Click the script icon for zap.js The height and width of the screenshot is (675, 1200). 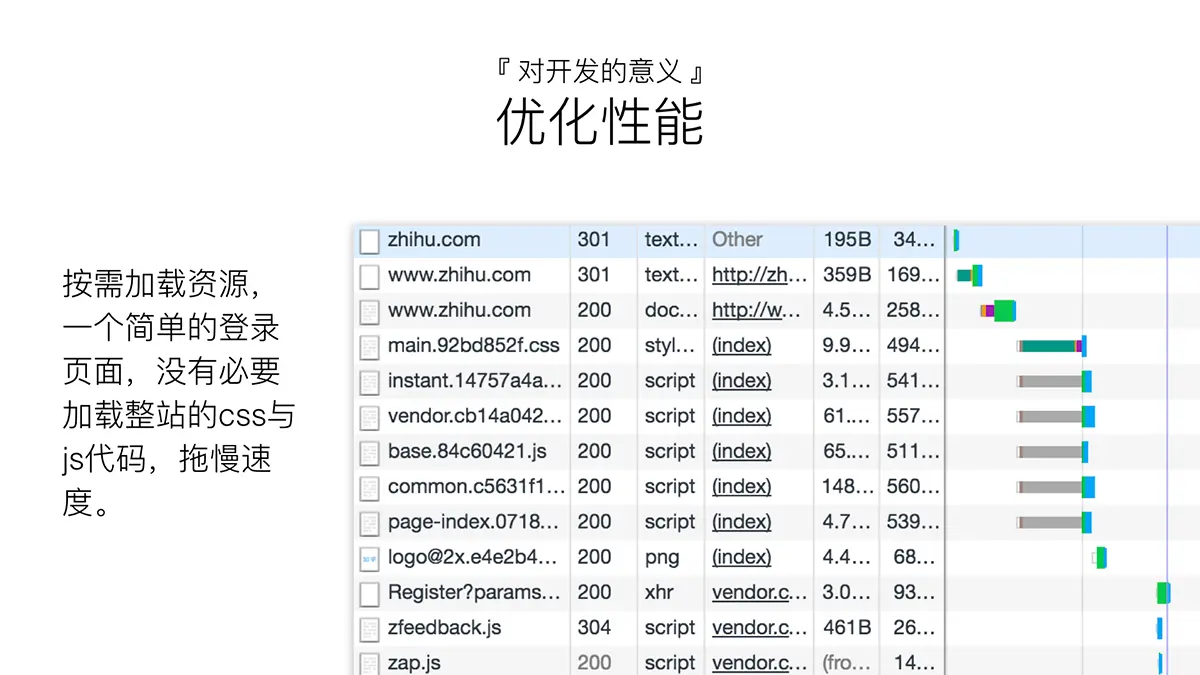tap(370, 663)
